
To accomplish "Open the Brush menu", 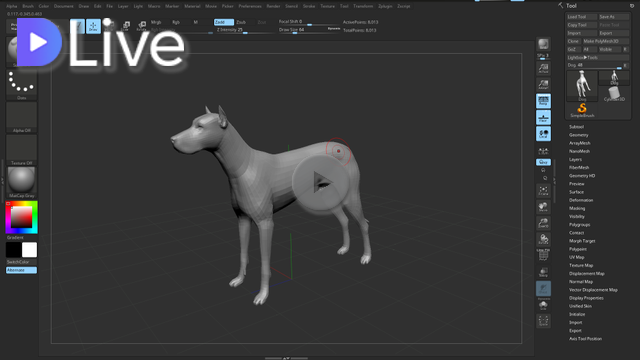I will tap(28, 6).
